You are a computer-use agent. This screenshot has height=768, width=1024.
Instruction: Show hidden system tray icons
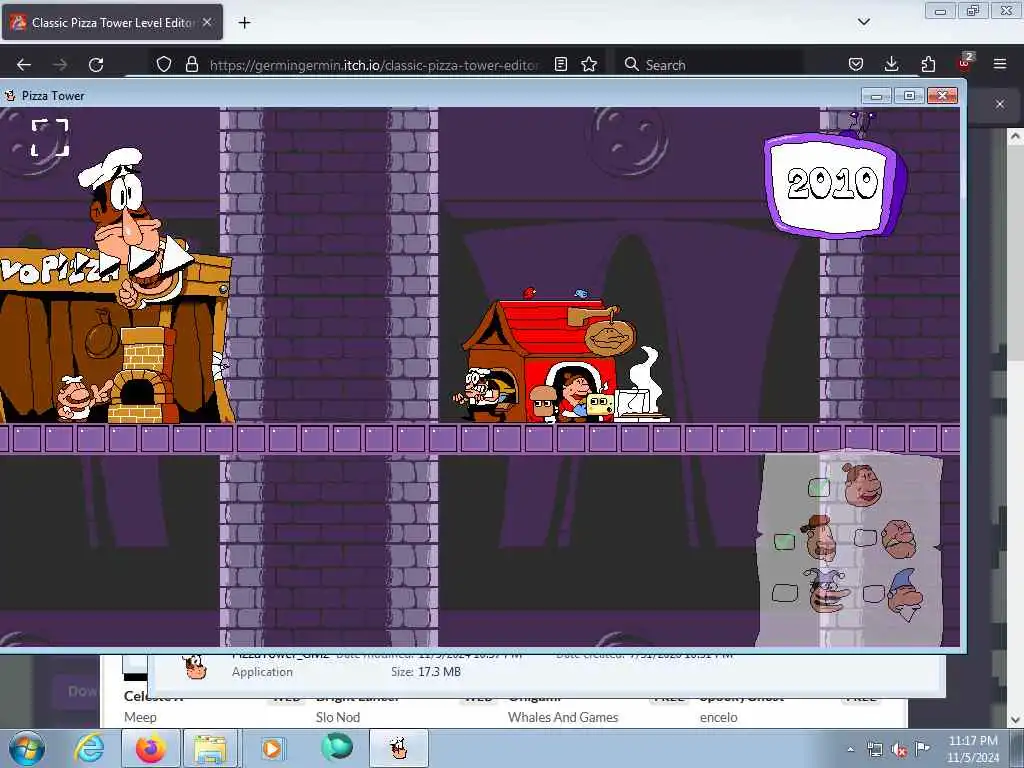pyautogui.click(x=850, y=749)
